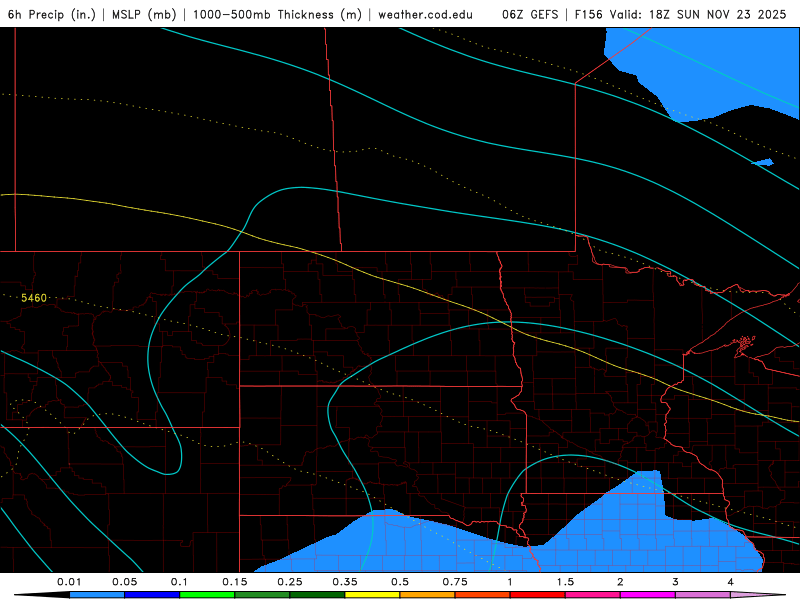Click the 'MSLP (mb)' header label
800x600 pixels.
(144, 14)
